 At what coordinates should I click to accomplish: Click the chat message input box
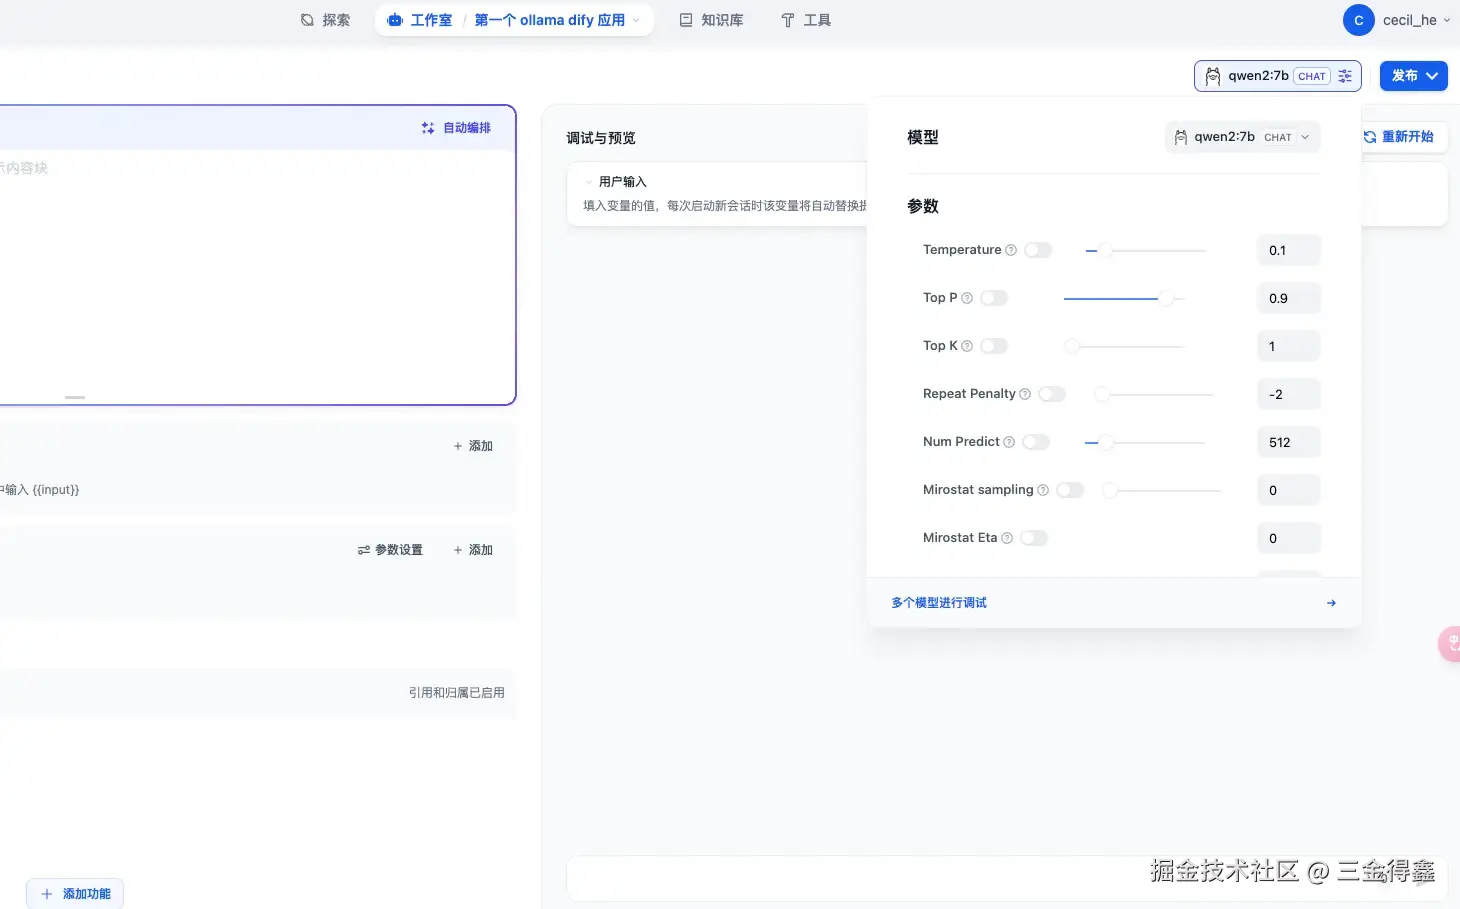[x=1007, y=878]
